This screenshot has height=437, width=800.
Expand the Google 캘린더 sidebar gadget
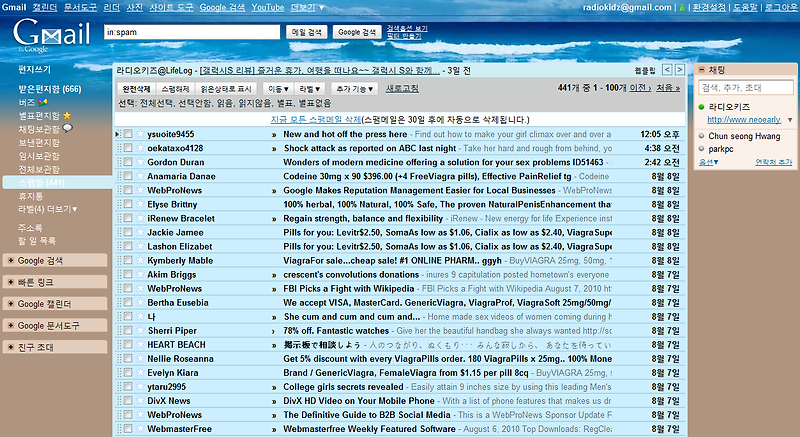click(55, 304)
